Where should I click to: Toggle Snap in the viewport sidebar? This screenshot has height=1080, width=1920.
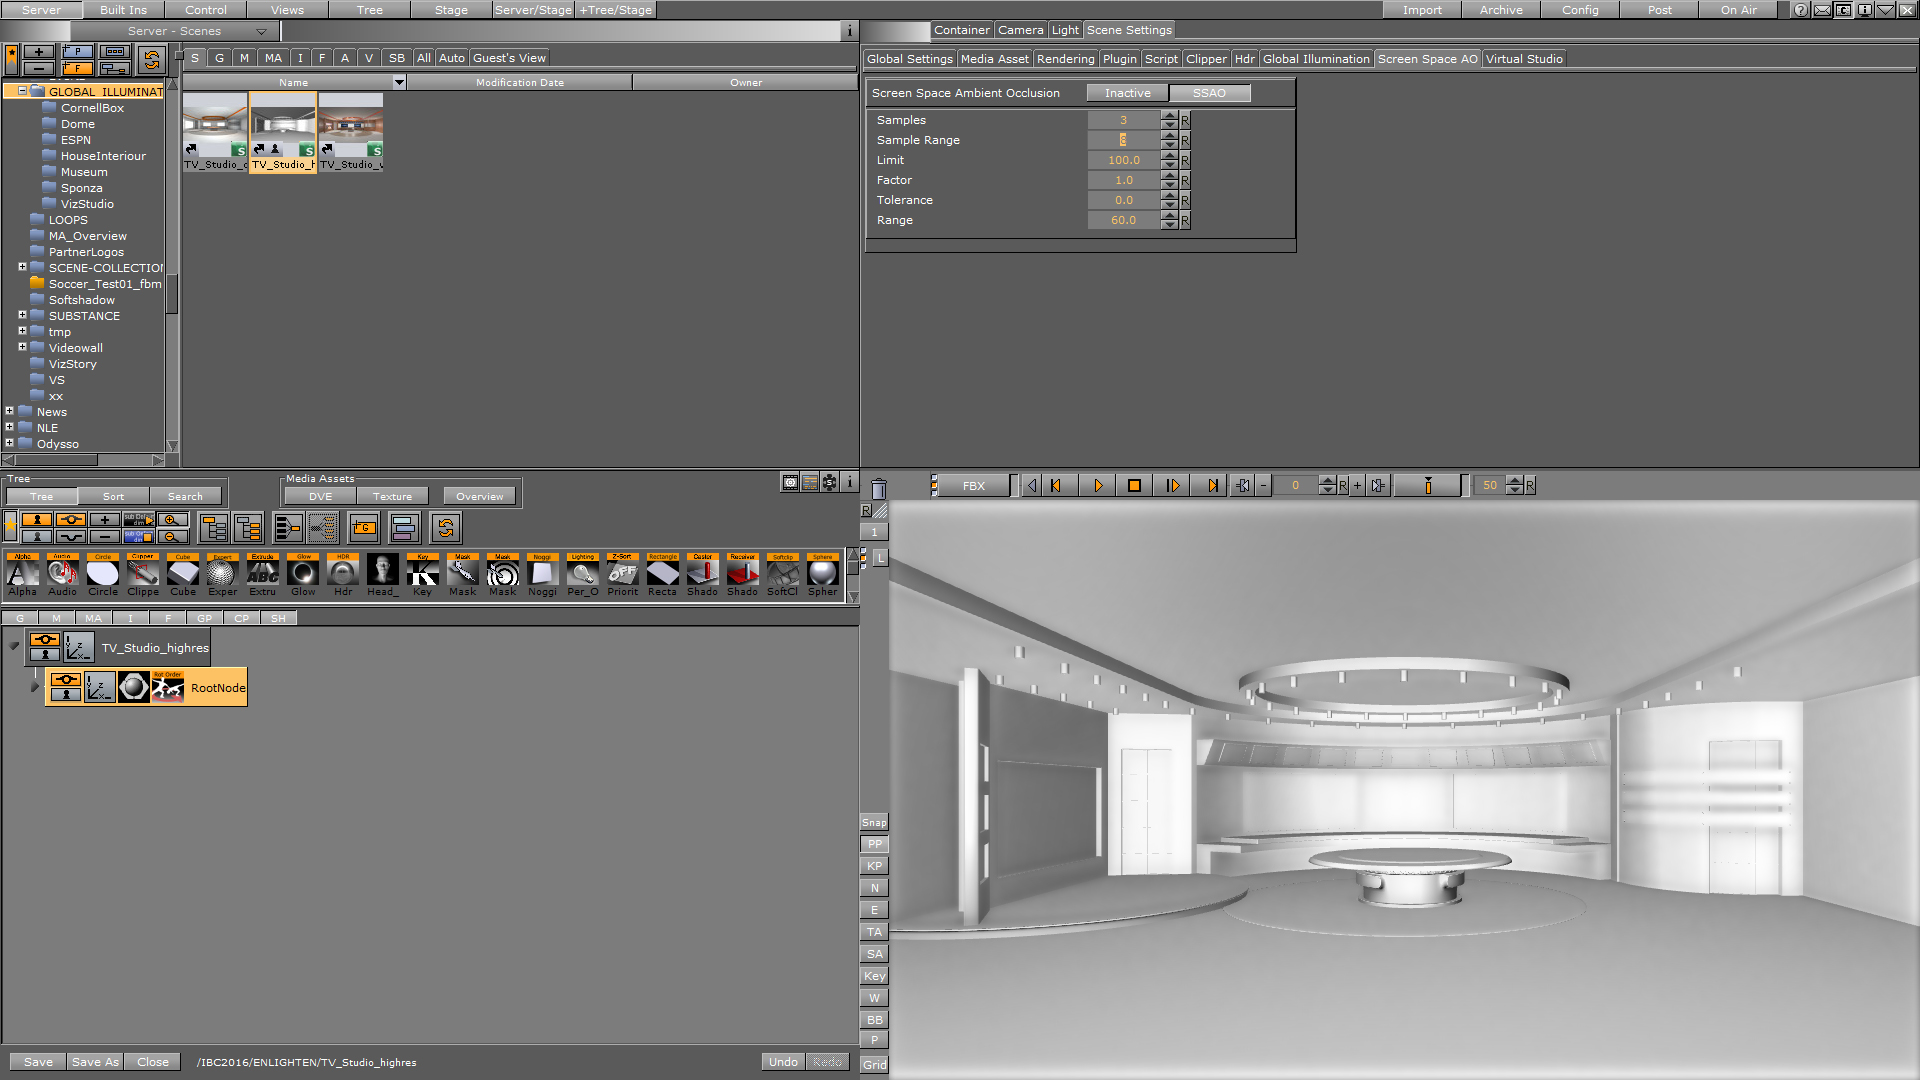pos(874,823)
